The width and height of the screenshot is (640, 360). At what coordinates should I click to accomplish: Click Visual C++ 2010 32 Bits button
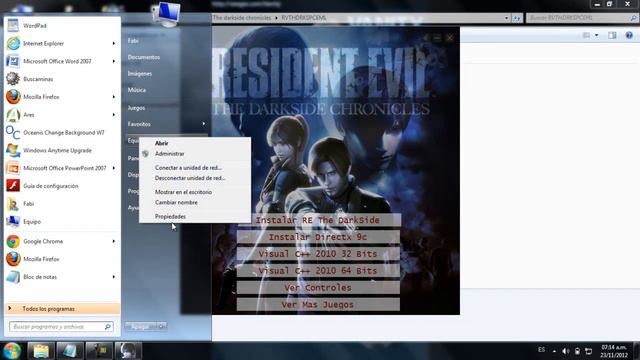318,254
